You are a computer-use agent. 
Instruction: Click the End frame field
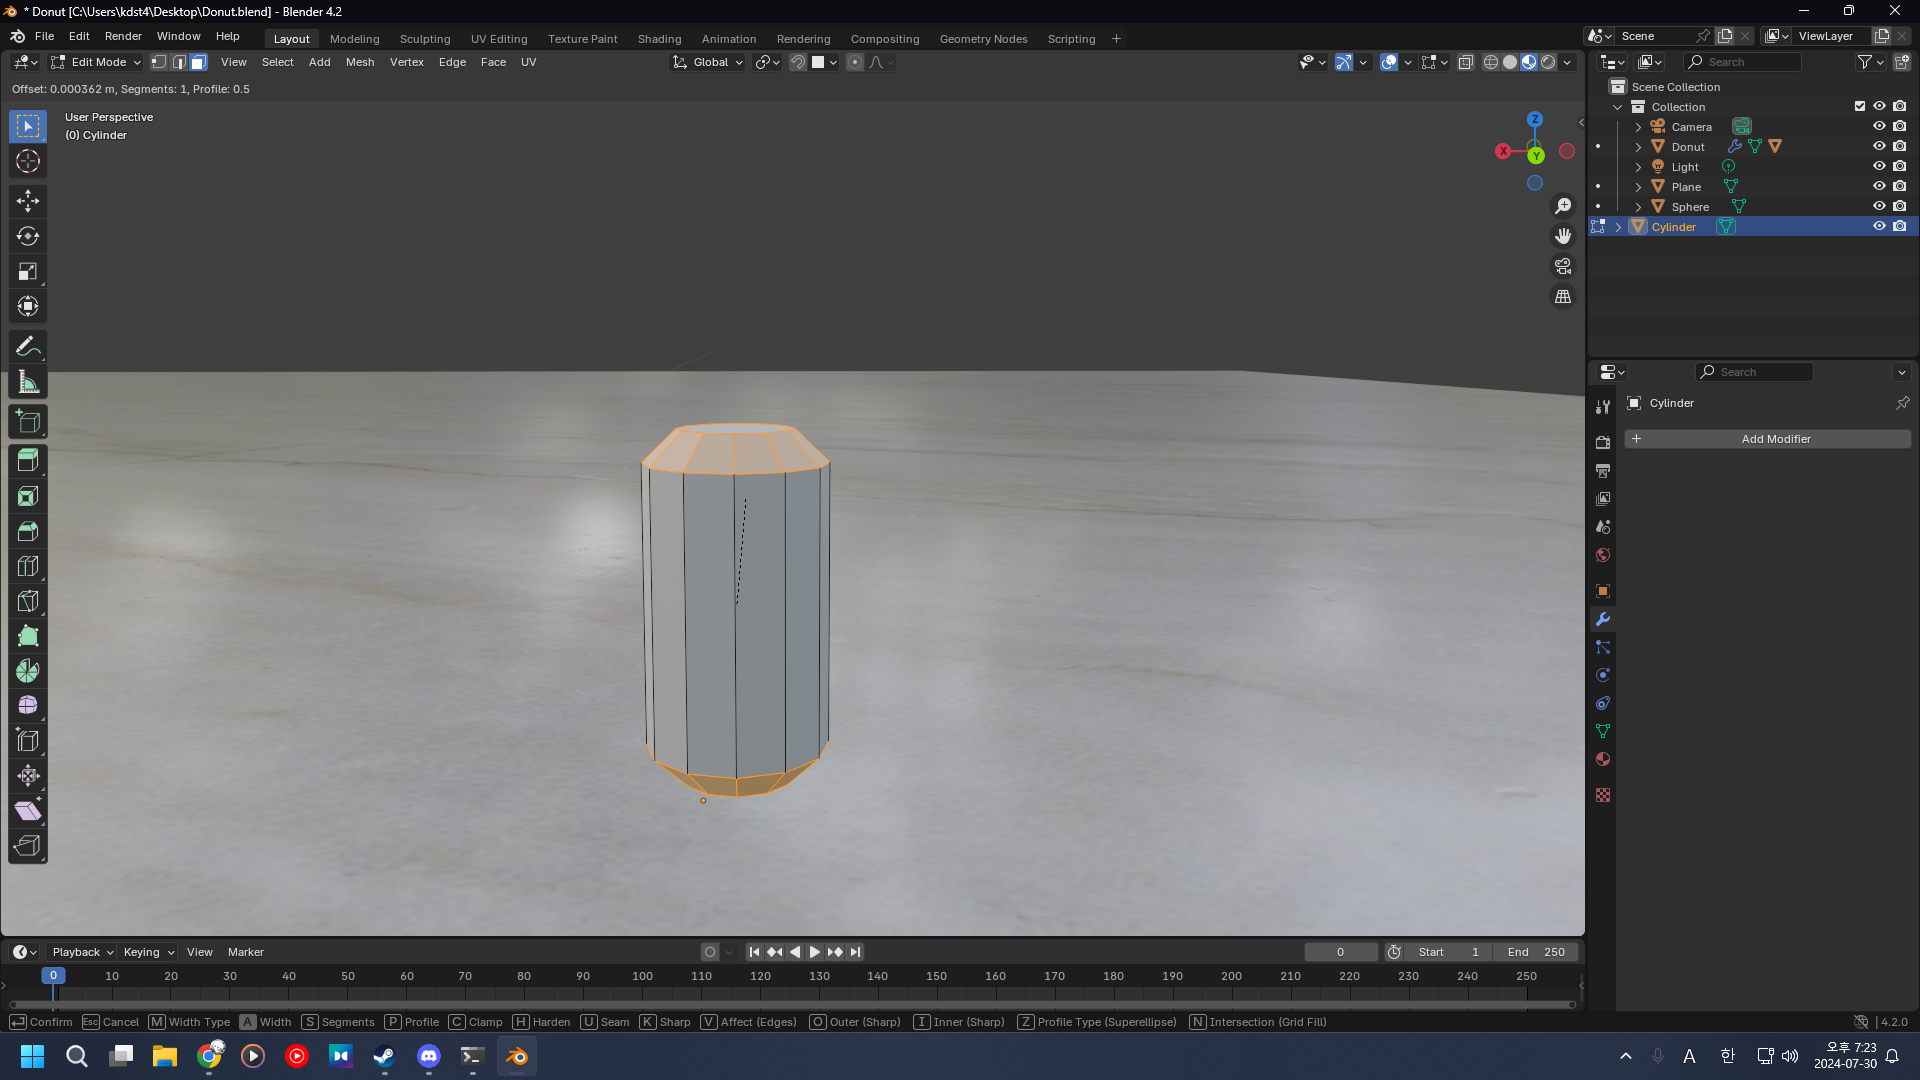pos(1535,952)
